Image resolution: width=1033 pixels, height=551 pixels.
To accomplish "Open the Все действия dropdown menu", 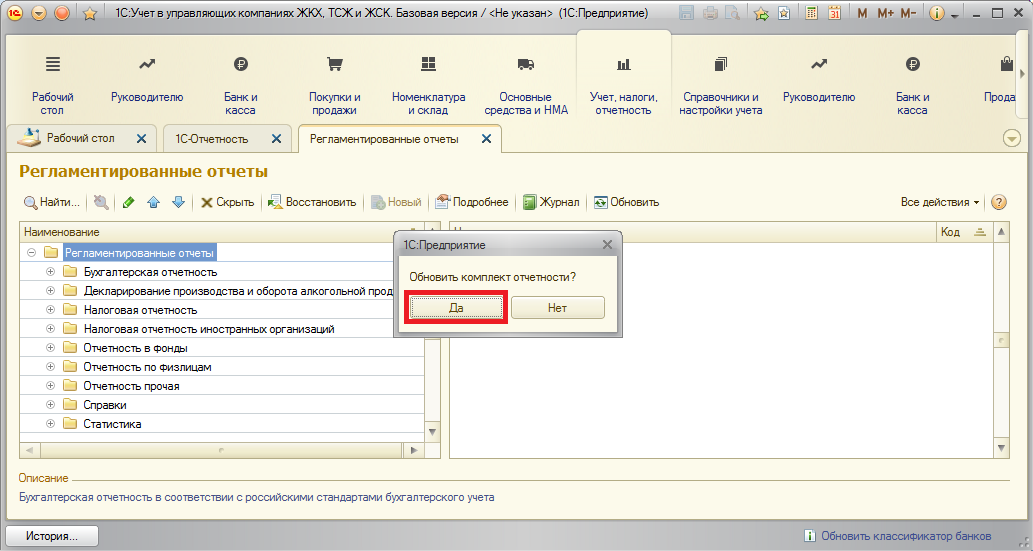I will pos(940,202).
